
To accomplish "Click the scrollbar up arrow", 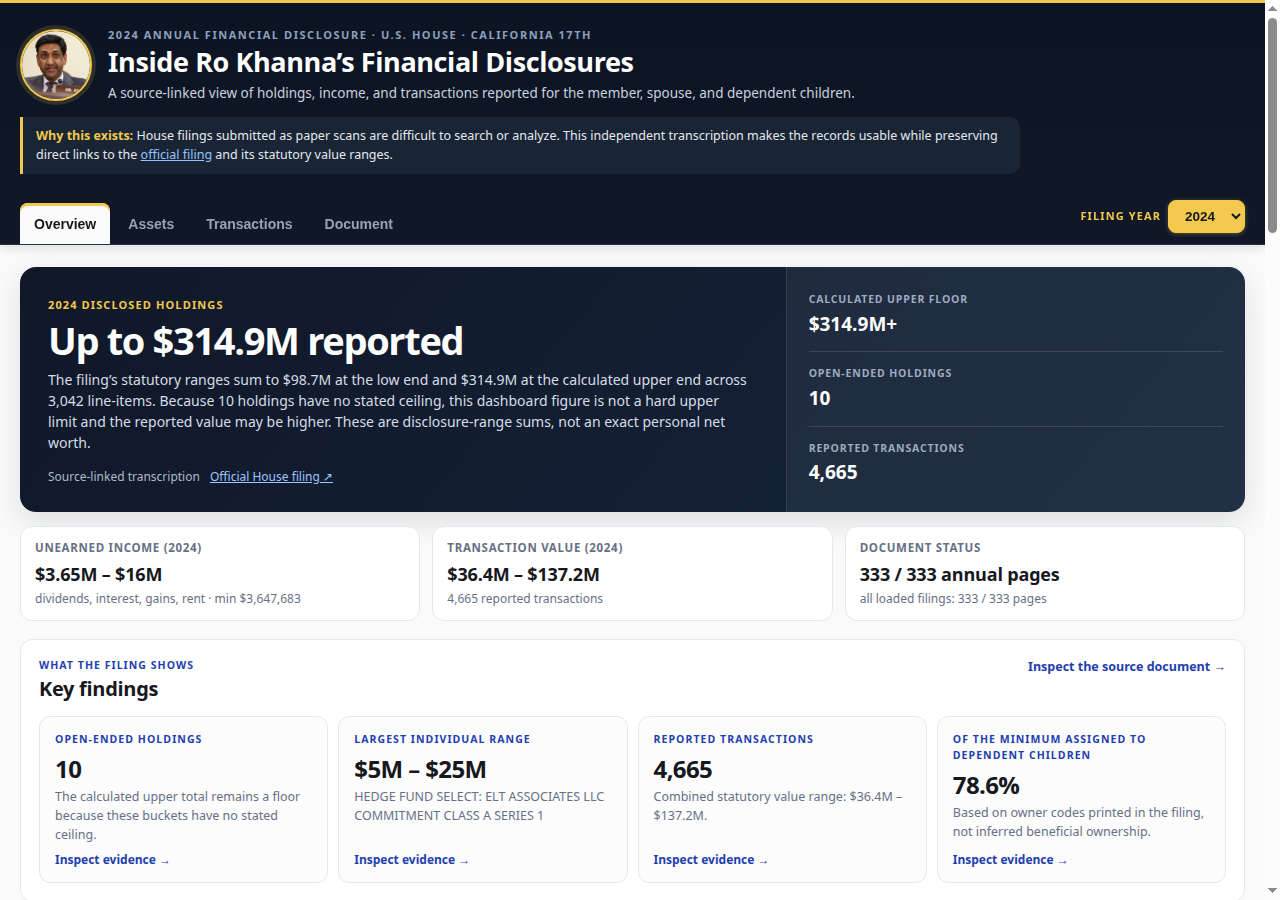I will tap(1272, 9).
